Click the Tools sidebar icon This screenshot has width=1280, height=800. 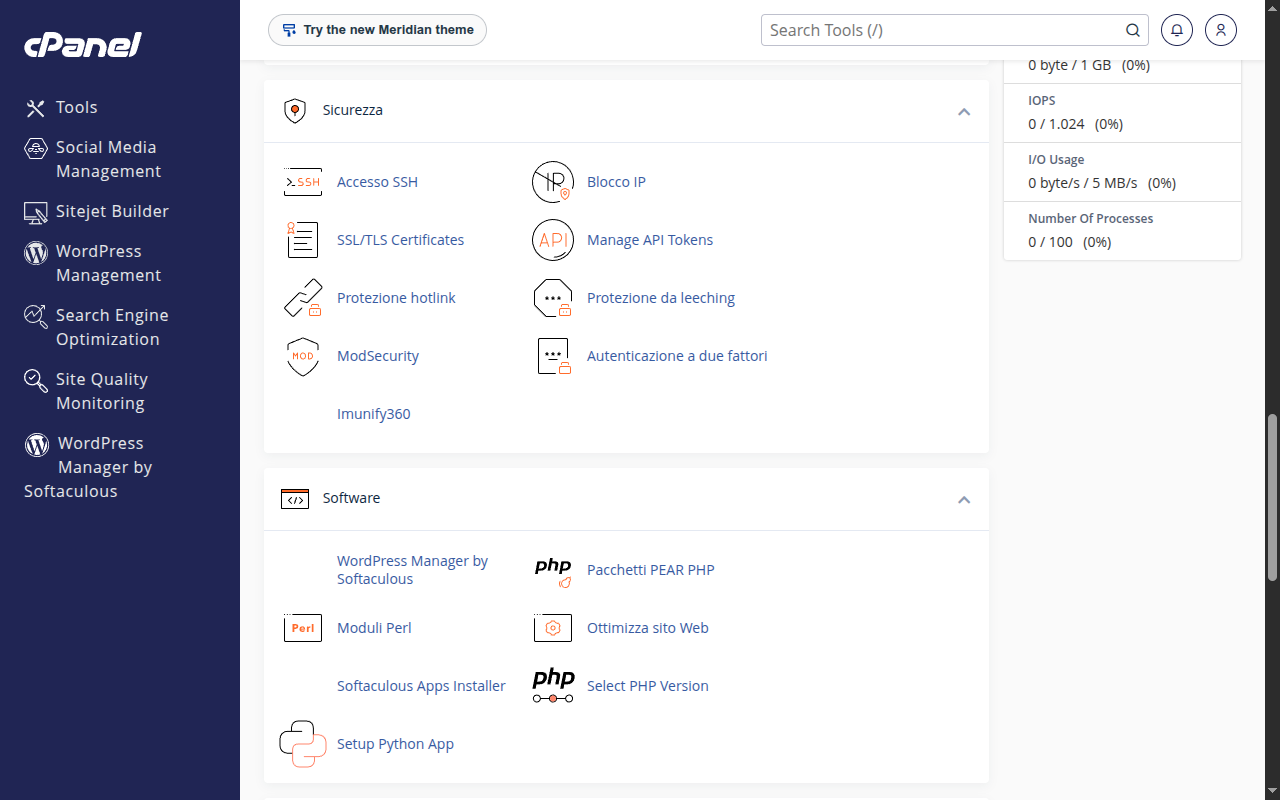coord(36,108)
